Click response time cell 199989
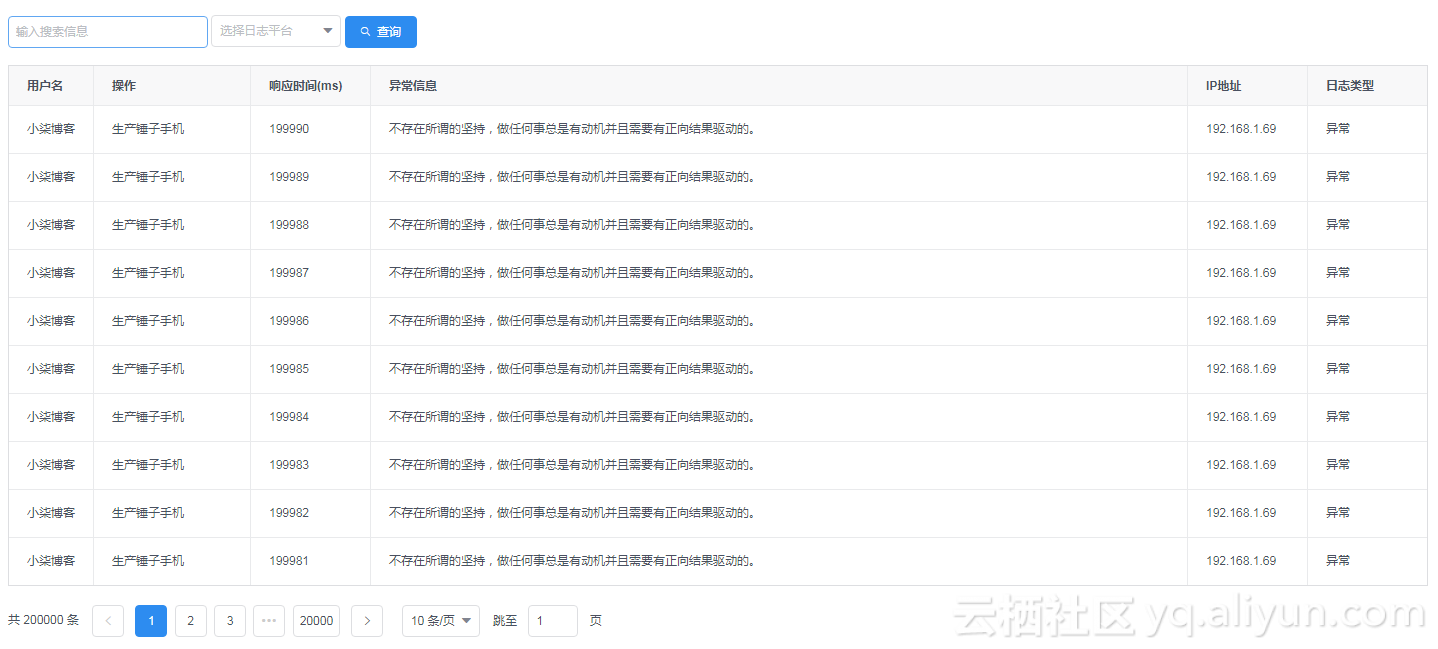 [289, 177]
